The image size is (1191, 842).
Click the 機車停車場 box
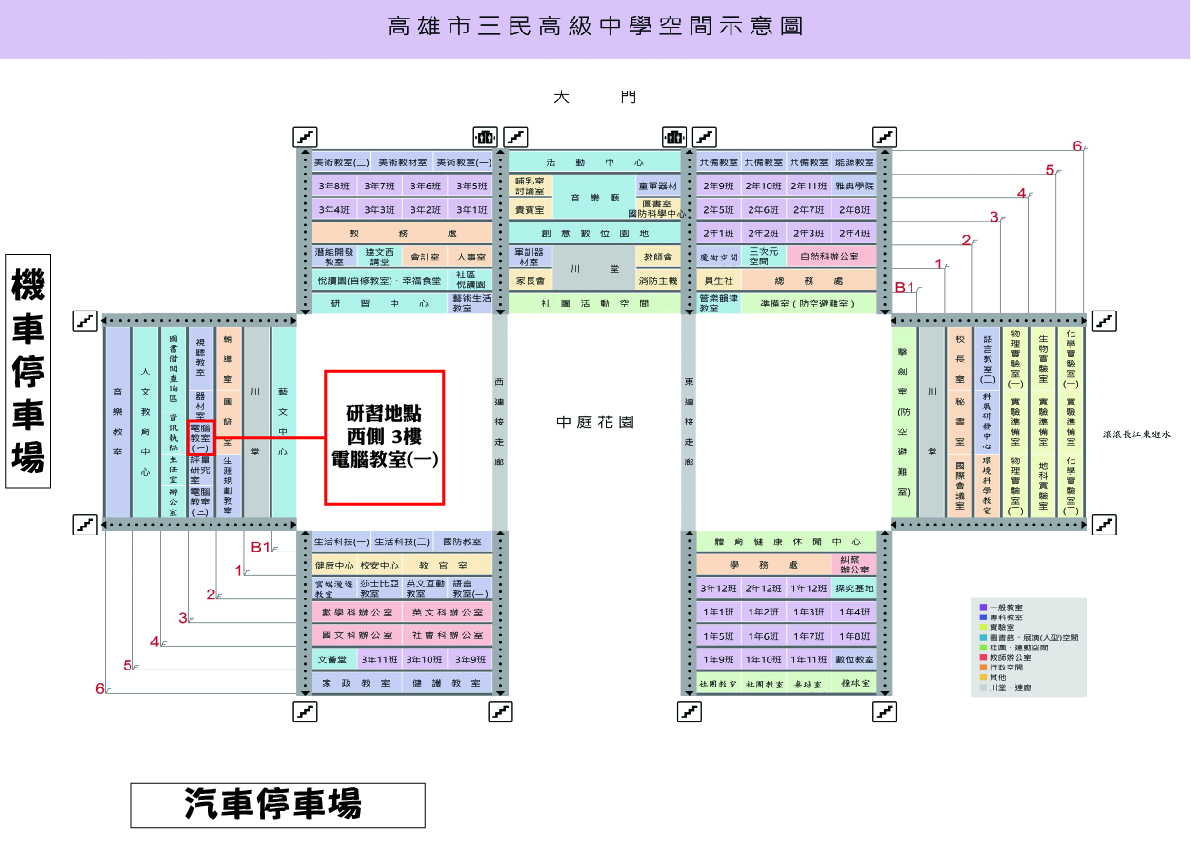[x=28, y=371]
